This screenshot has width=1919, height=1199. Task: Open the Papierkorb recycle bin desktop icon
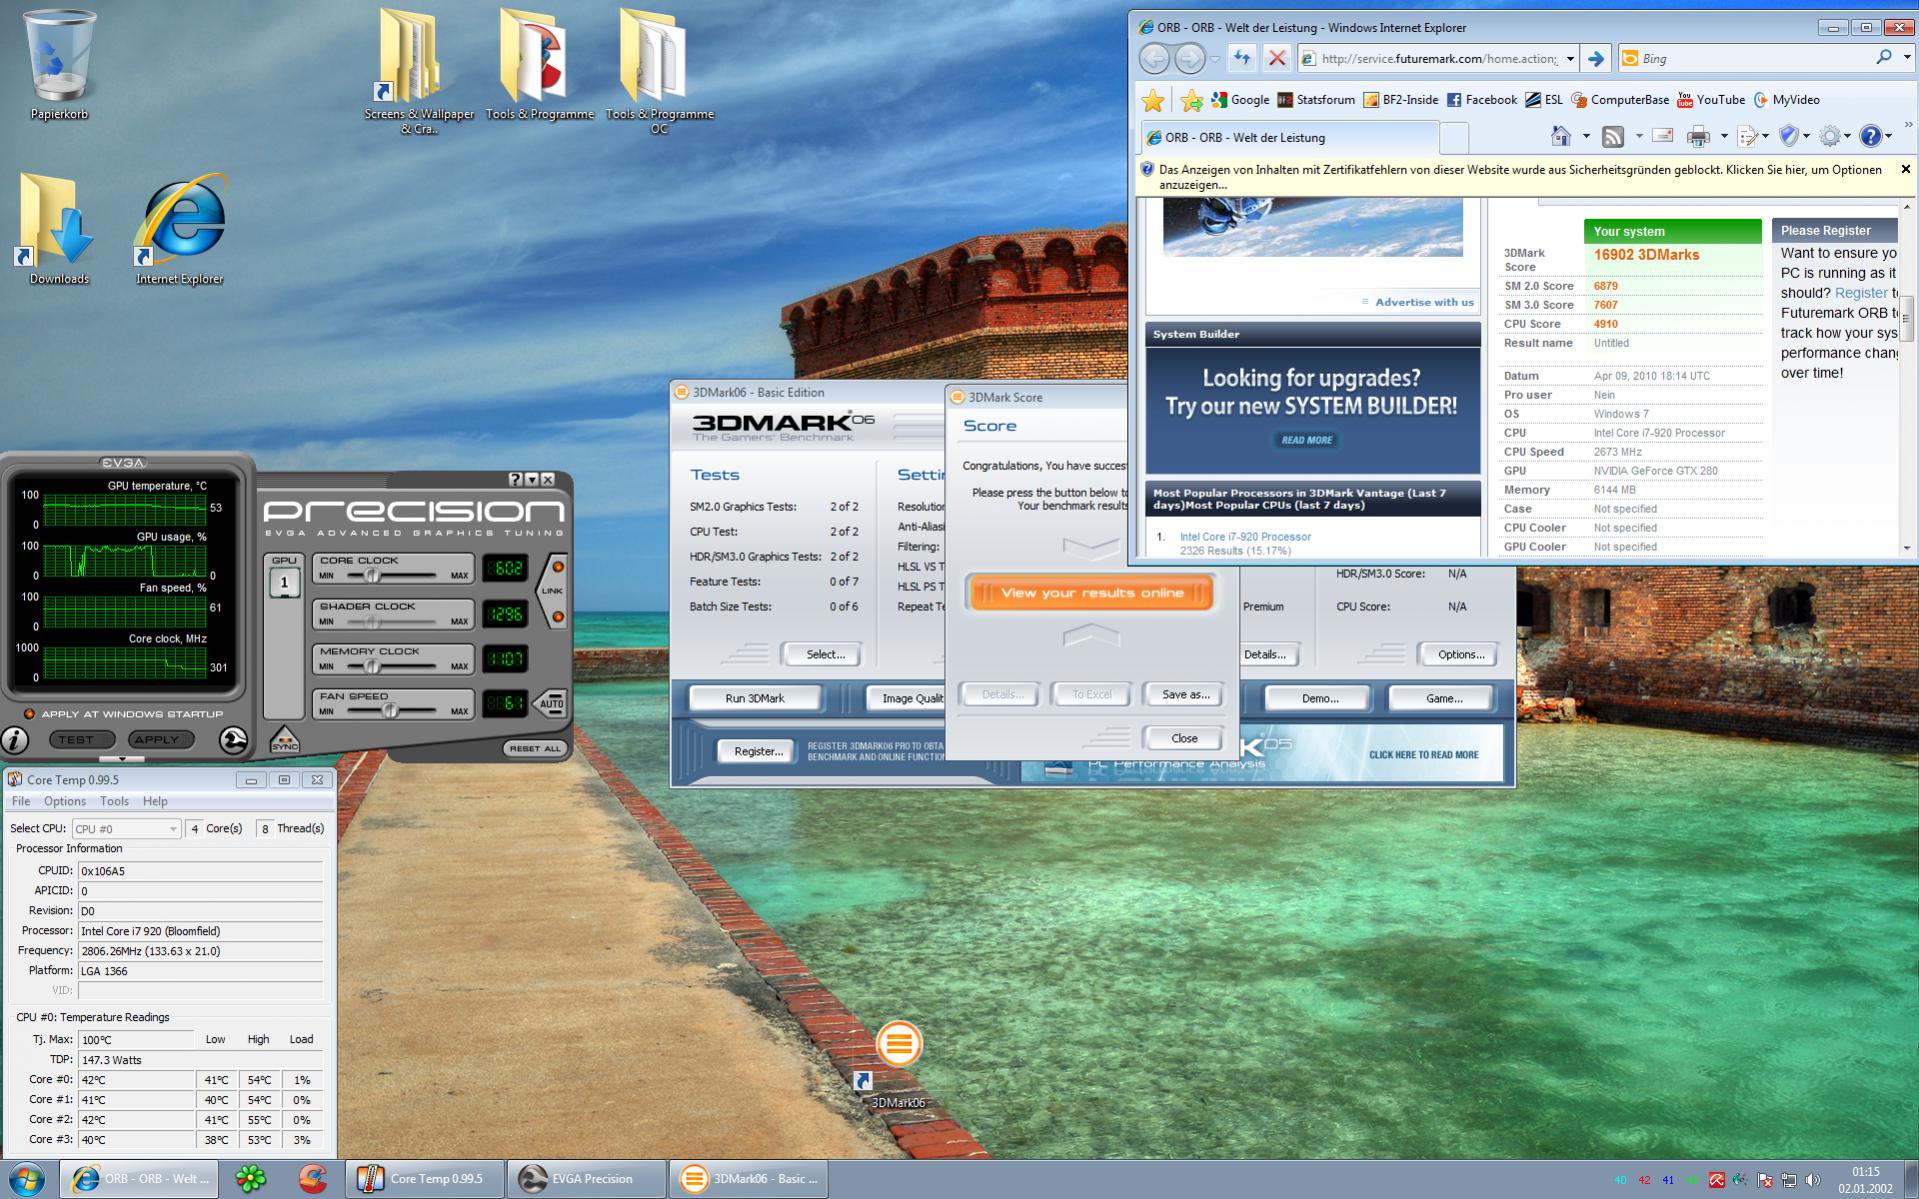pyautogui.click(x=59, y=65)
